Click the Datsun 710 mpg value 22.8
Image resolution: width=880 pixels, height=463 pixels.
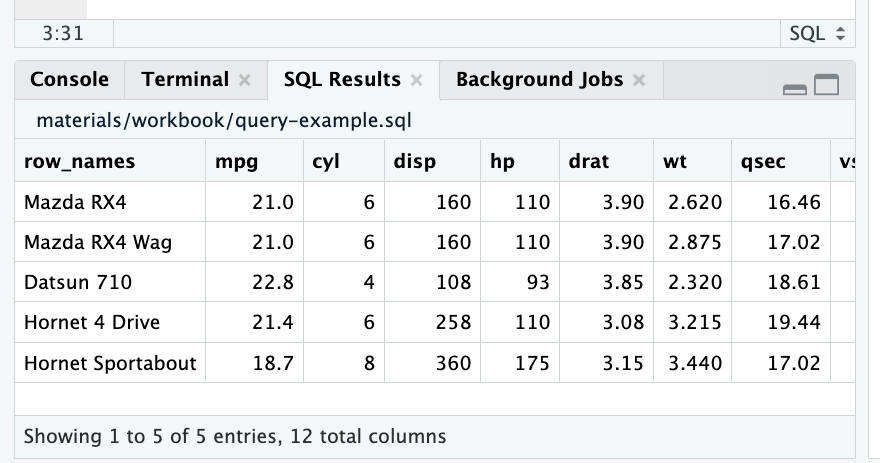point(272,283)
